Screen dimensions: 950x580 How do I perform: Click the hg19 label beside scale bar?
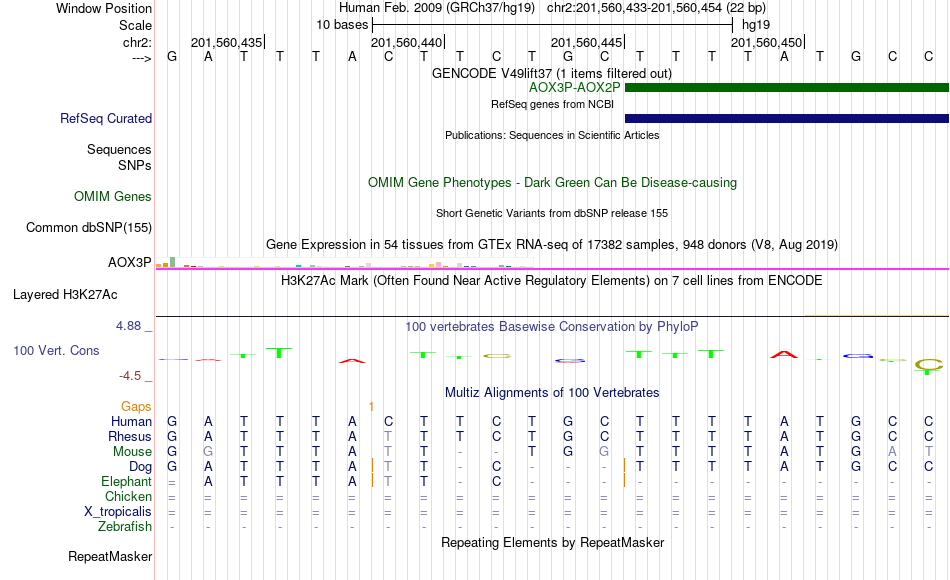pyautogui.click(x=756, y=25)
